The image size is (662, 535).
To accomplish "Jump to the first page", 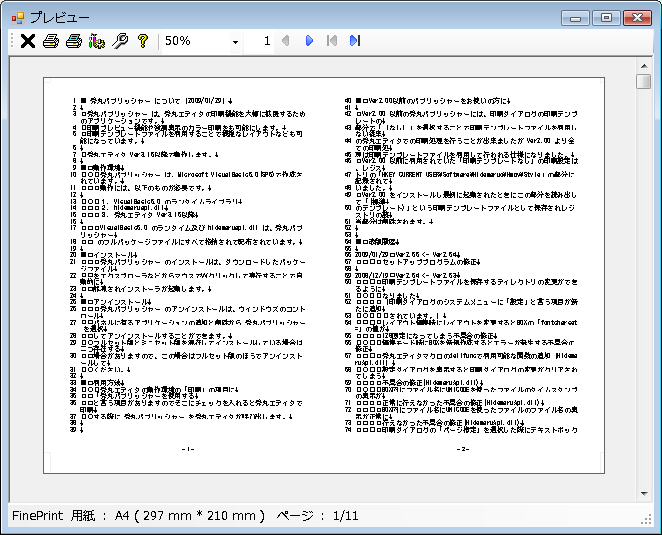I will 331,41.
